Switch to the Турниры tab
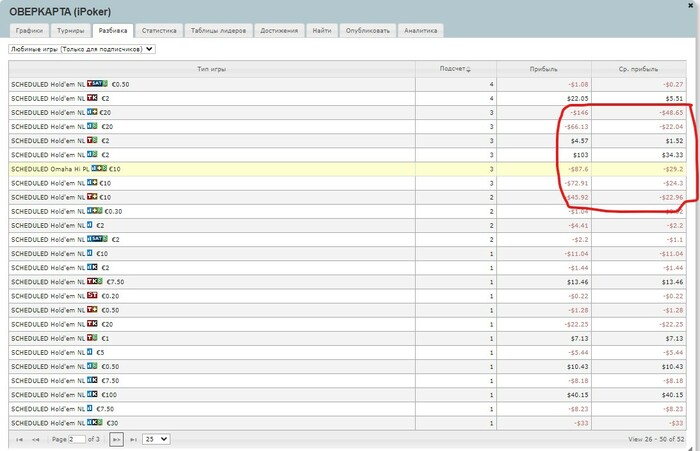This screenshot has height=451, width=700. (71, 31)
